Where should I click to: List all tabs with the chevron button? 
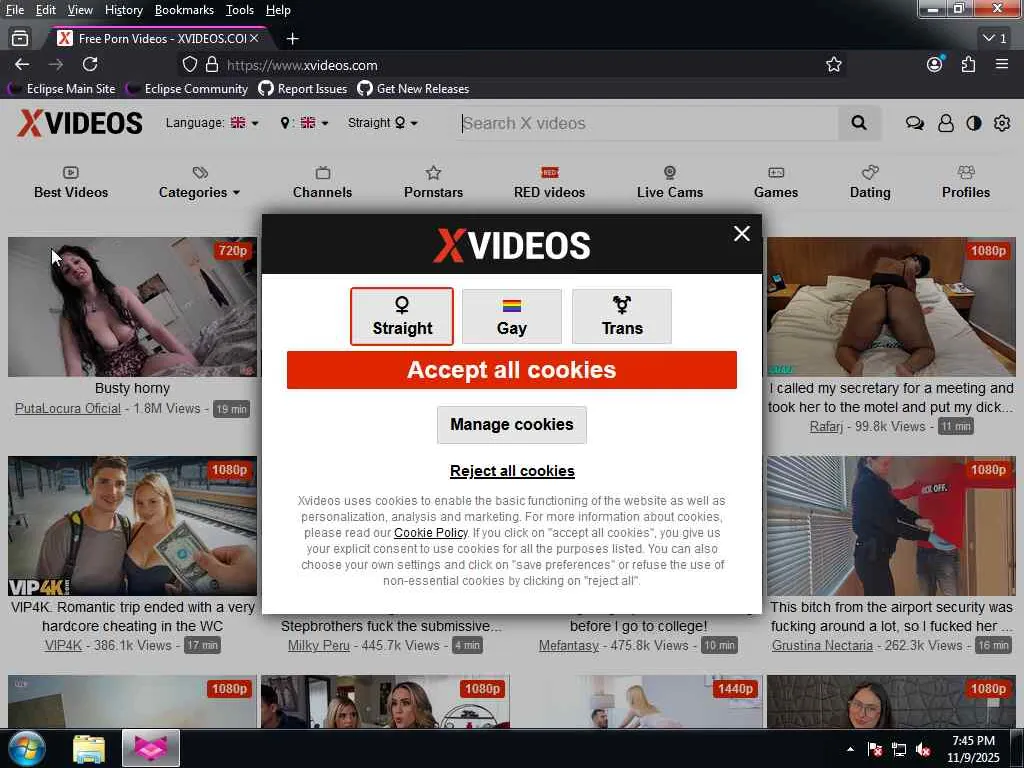coord(995,39)
